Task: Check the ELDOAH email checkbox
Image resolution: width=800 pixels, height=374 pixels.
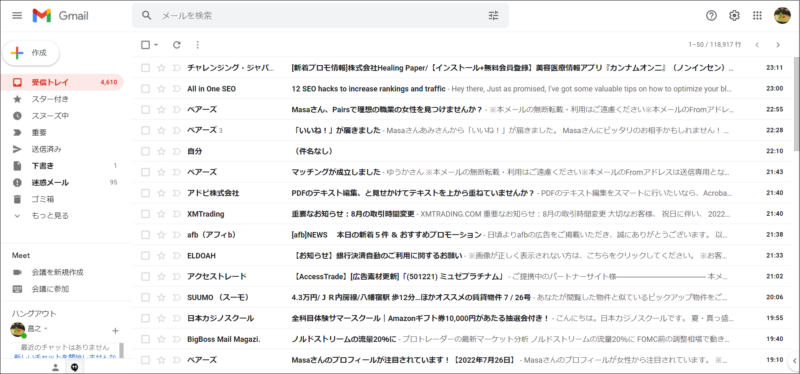Action: [x=145, y=256]
